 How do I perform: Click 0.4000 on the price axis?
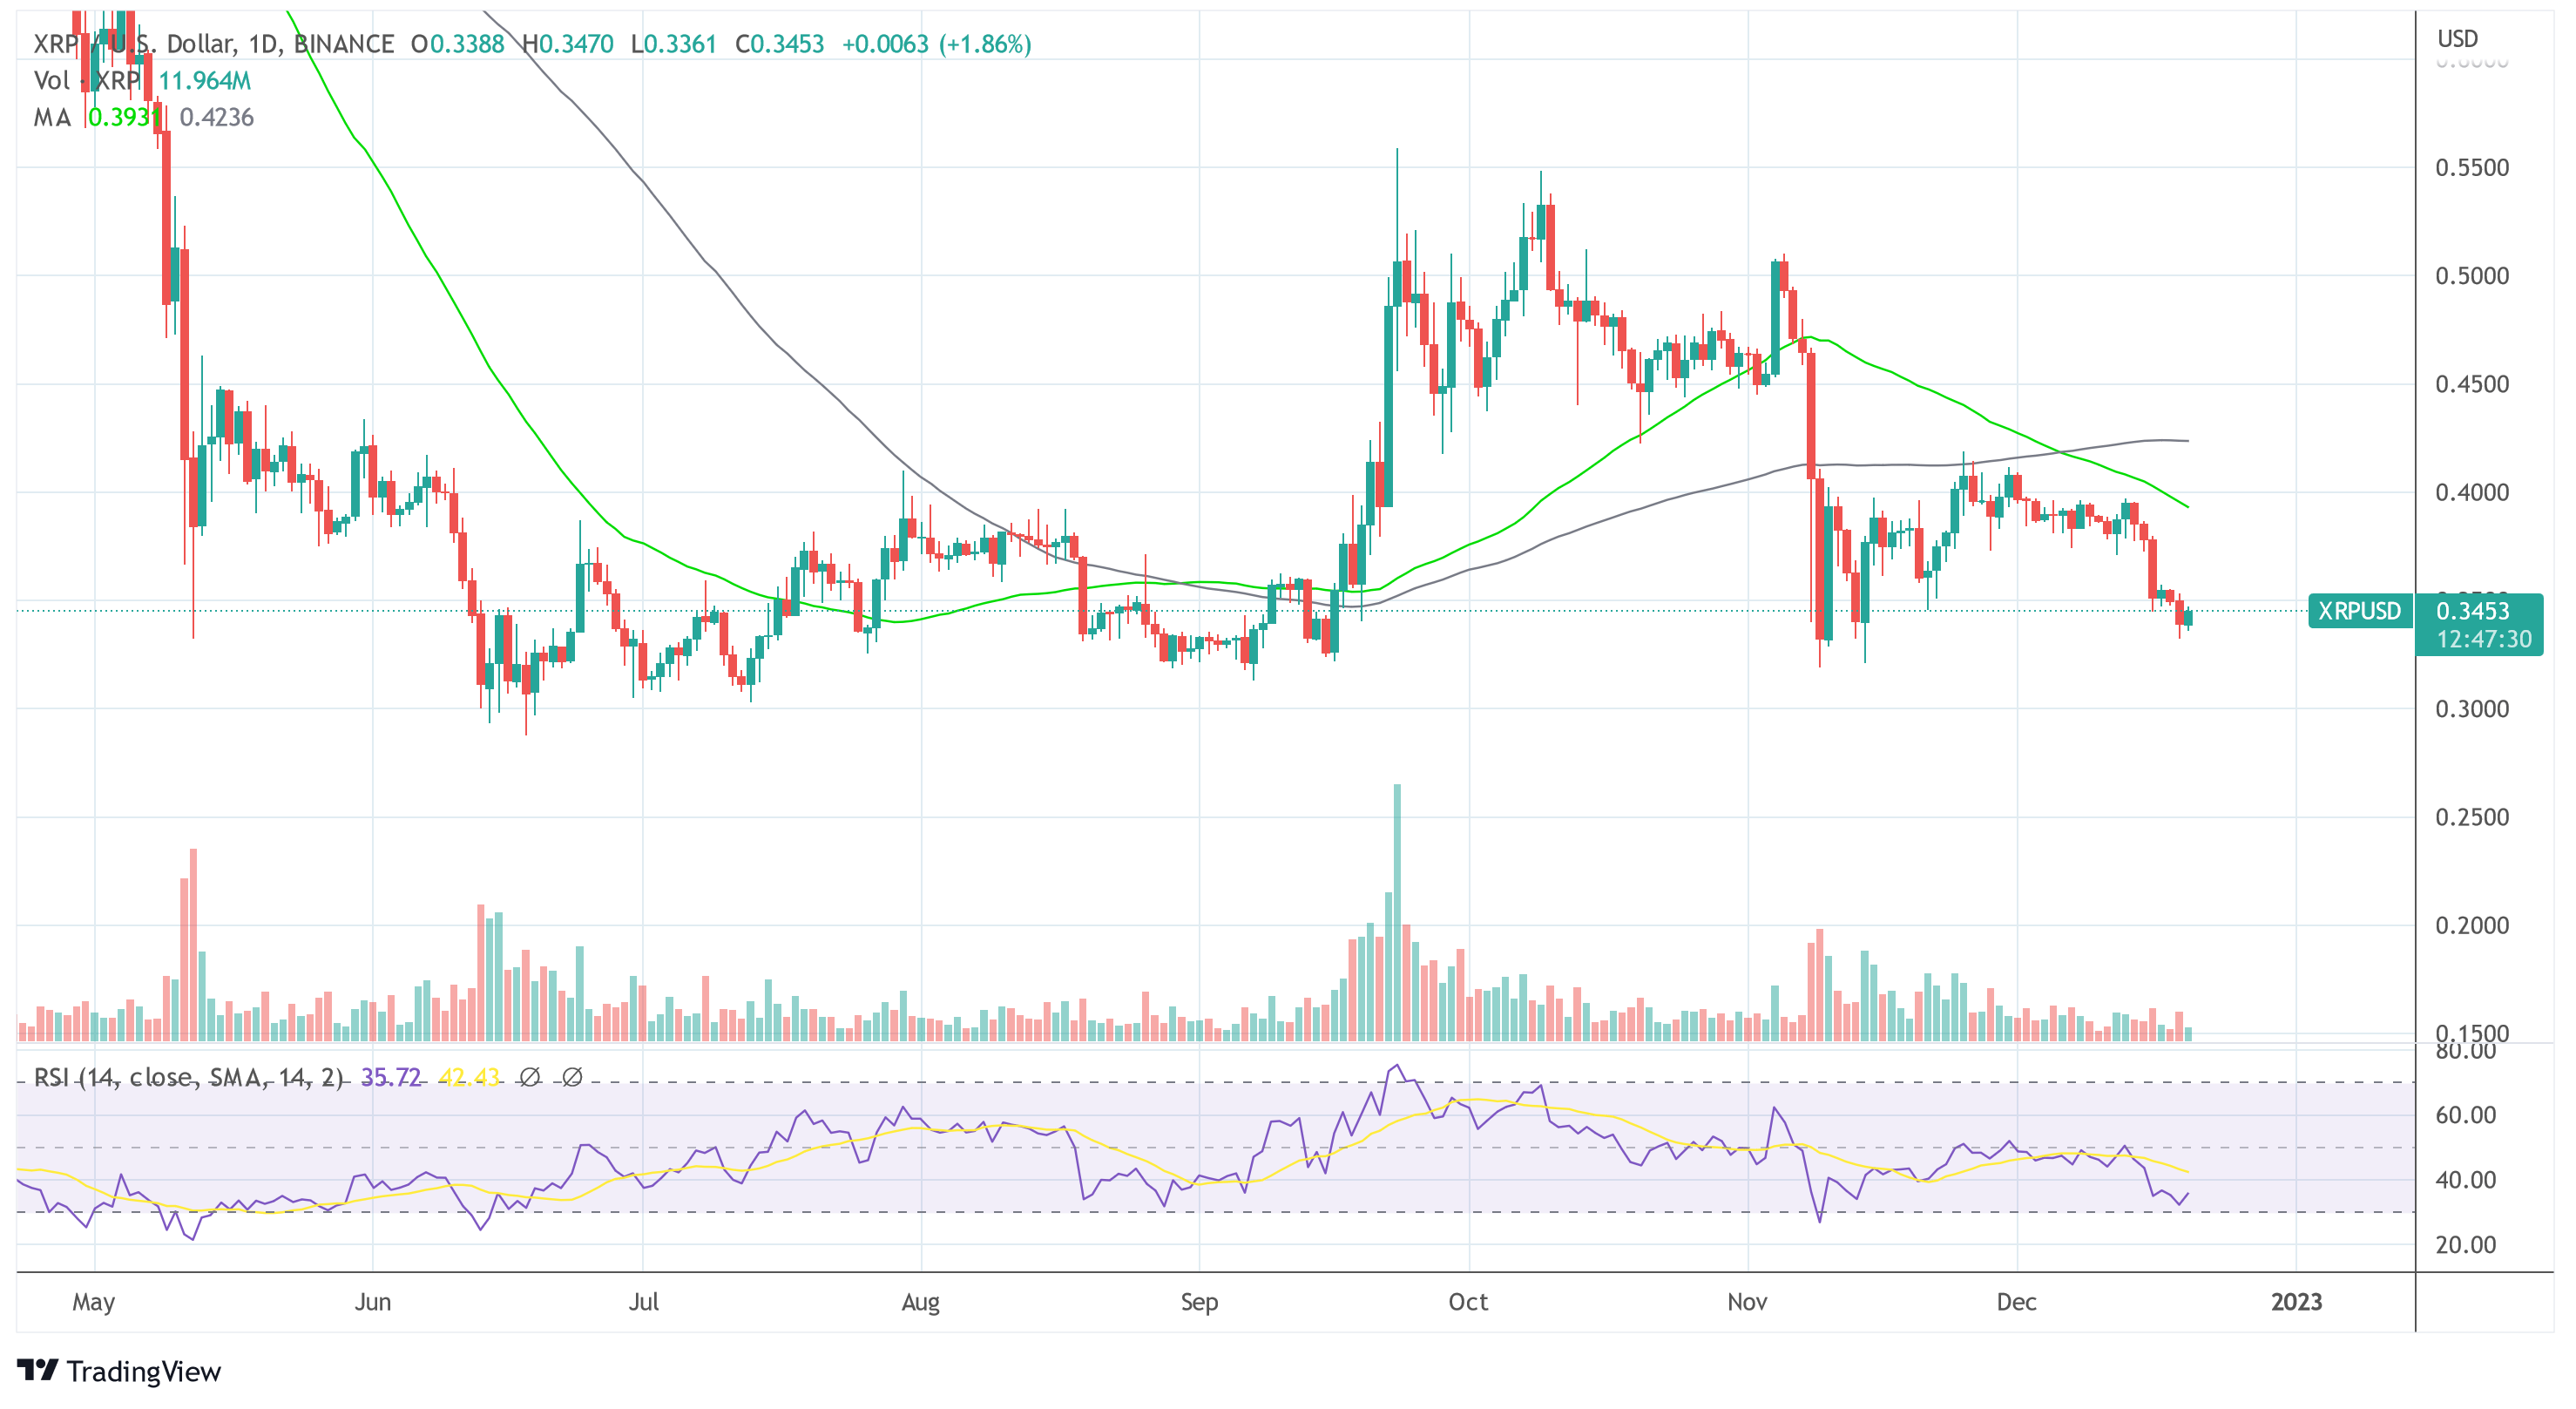coord(2472,493)
